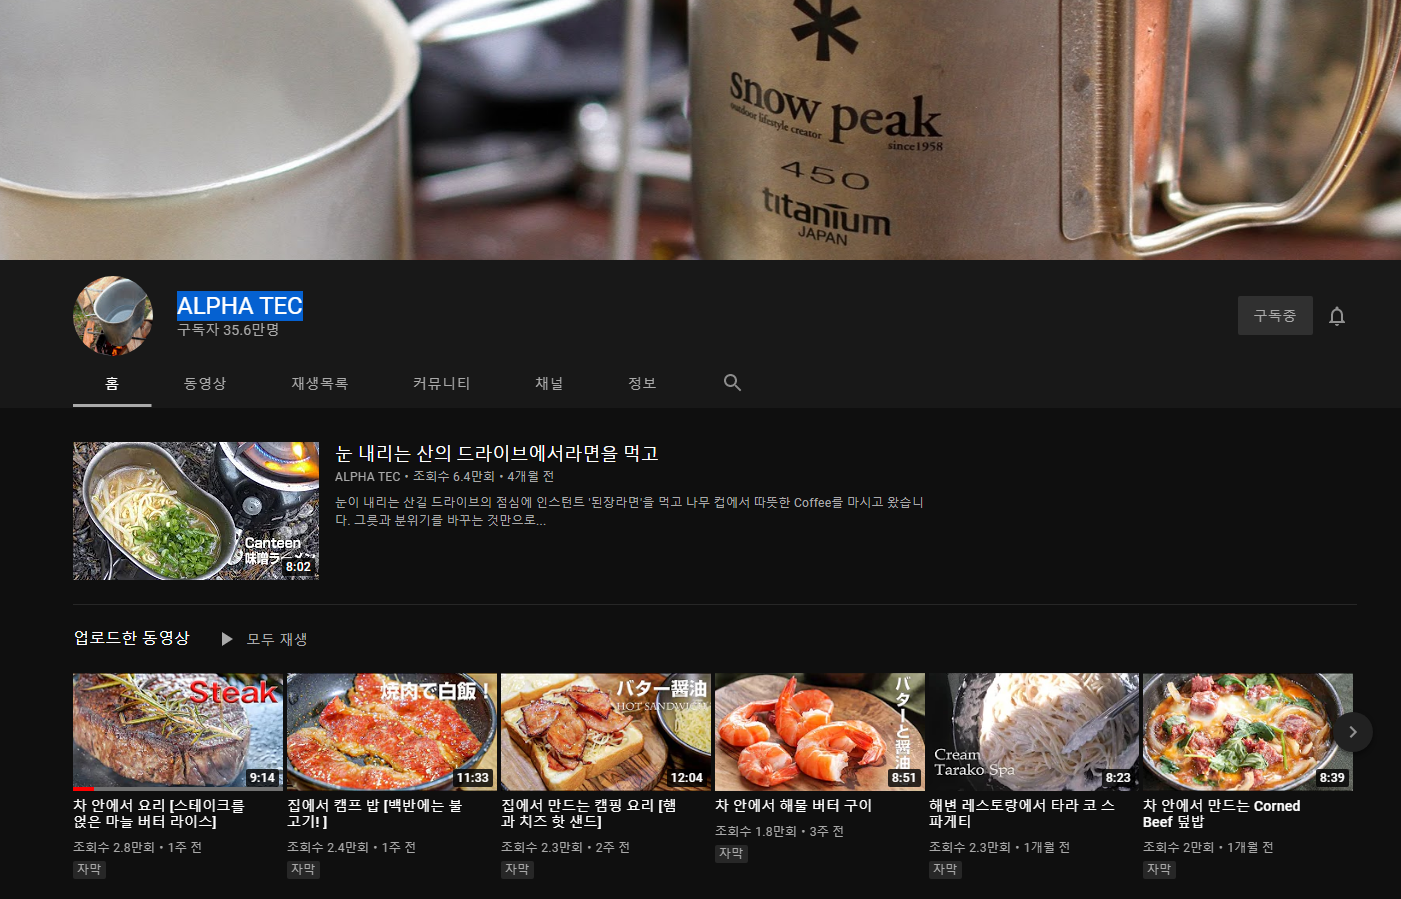
Task: Click the featured video description text
Action: [629, 511]
